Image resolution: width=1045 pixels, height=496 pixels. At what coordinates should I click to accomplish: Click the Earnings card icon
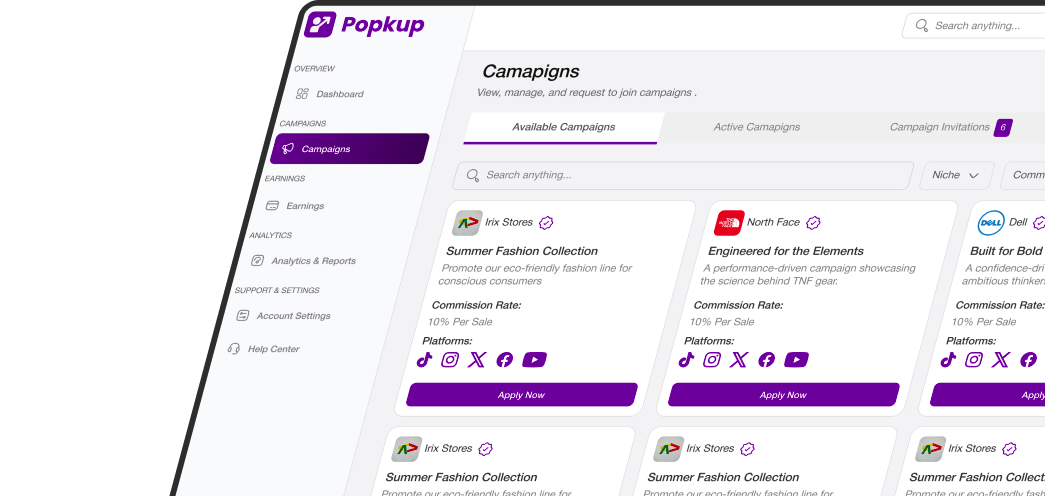click(x=272, y=206)
